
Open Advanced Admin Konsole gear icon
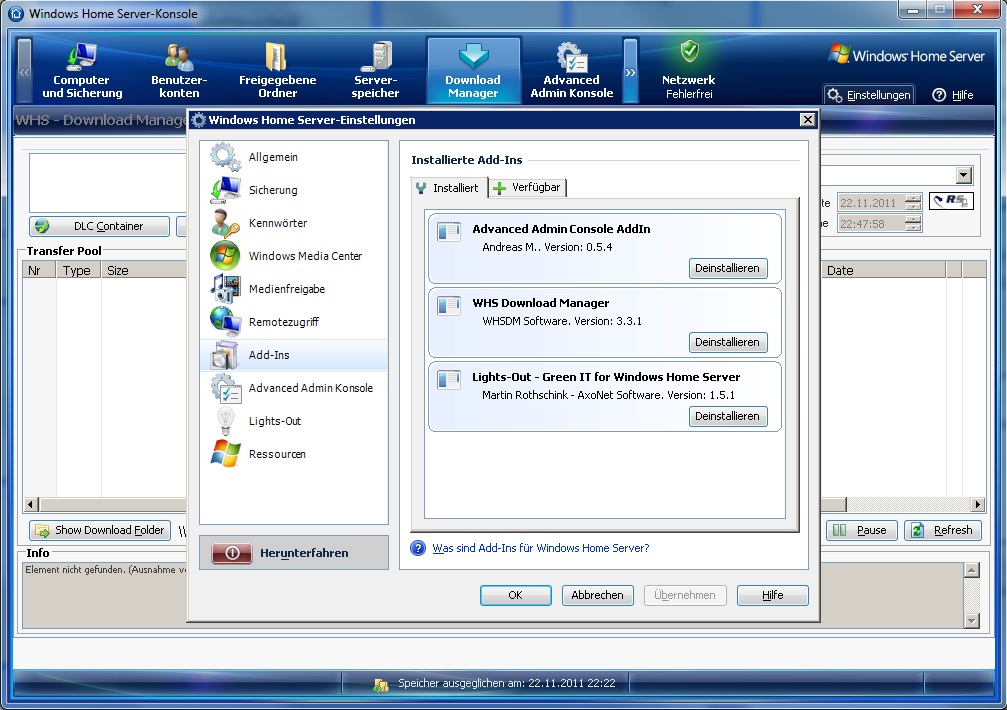572,57
